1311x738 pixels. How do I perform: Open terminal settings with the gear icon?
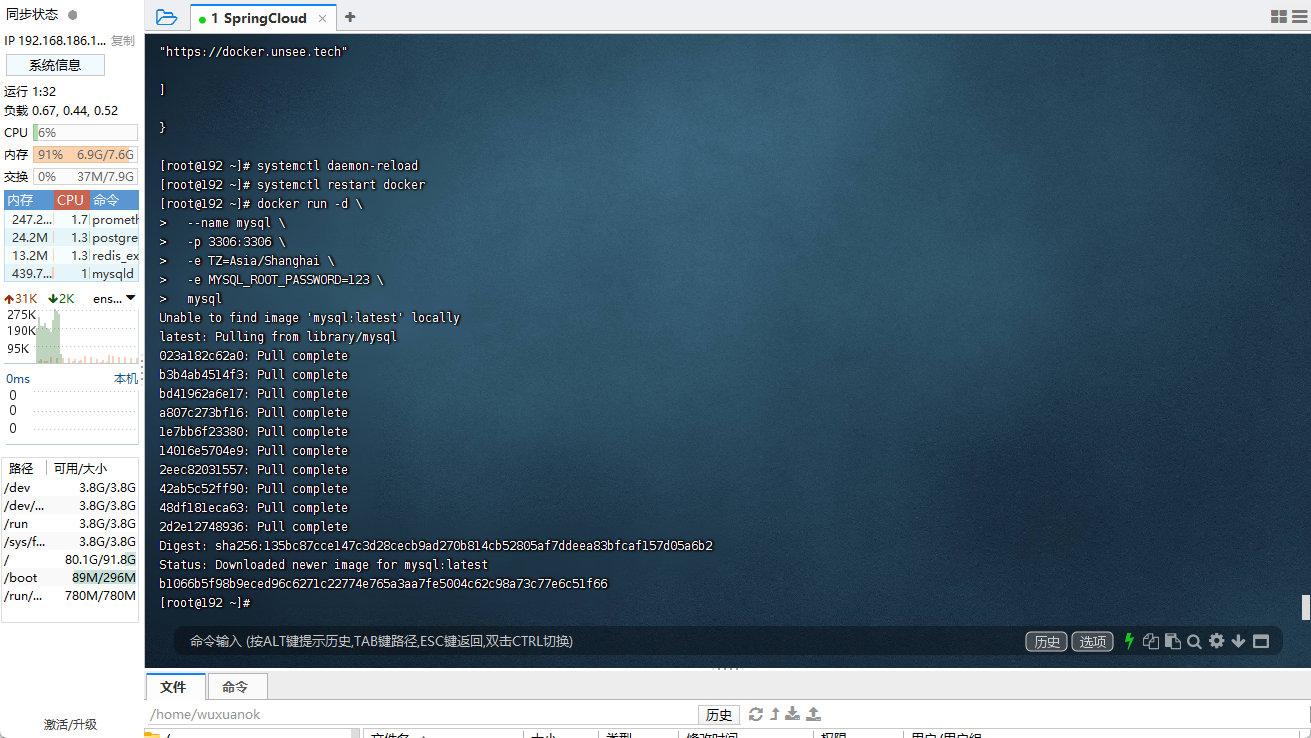point(1216,641)
